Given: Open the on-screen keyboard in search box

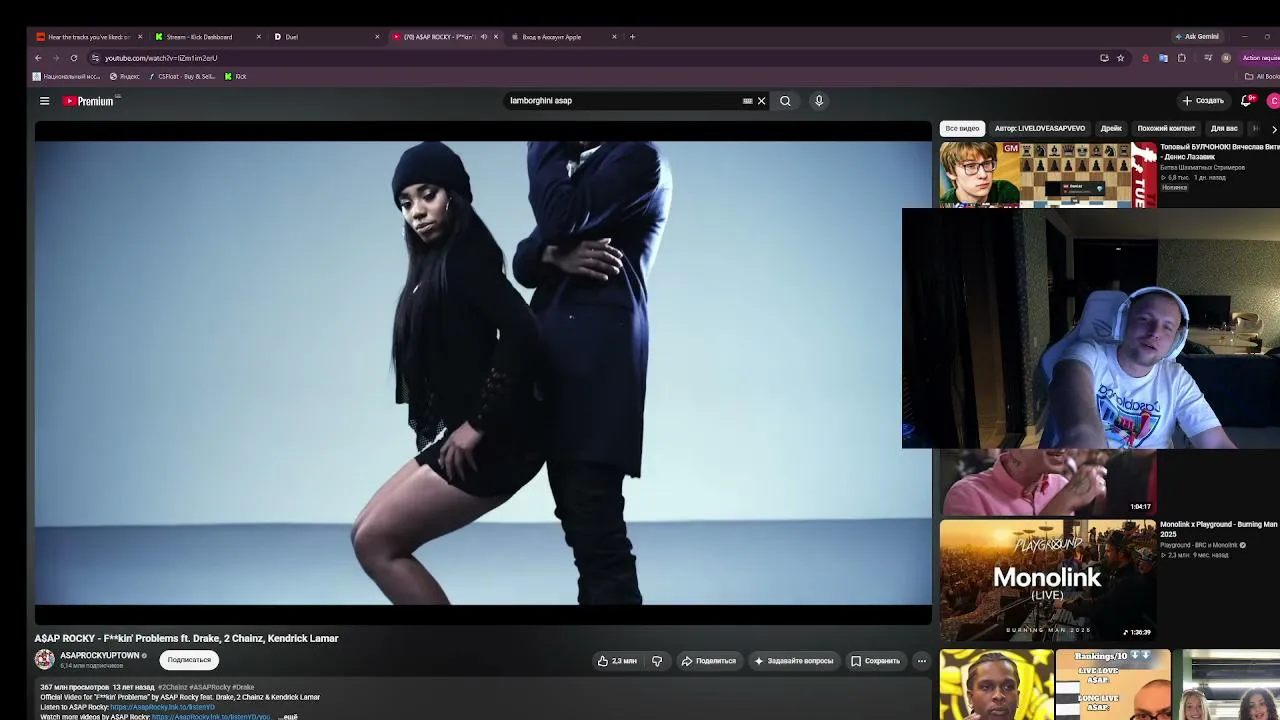Looking at the screenshot, I should click(747, 101).
